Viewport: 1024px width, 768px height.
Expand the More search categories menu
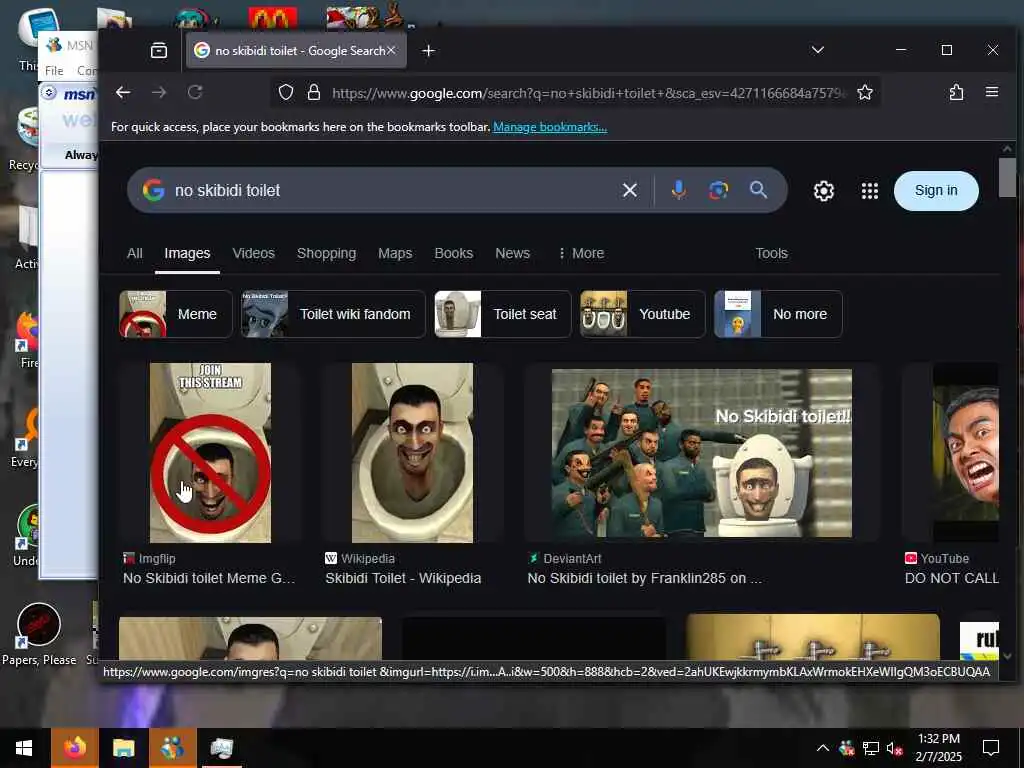pyautogui.click(x=581, y=253)
